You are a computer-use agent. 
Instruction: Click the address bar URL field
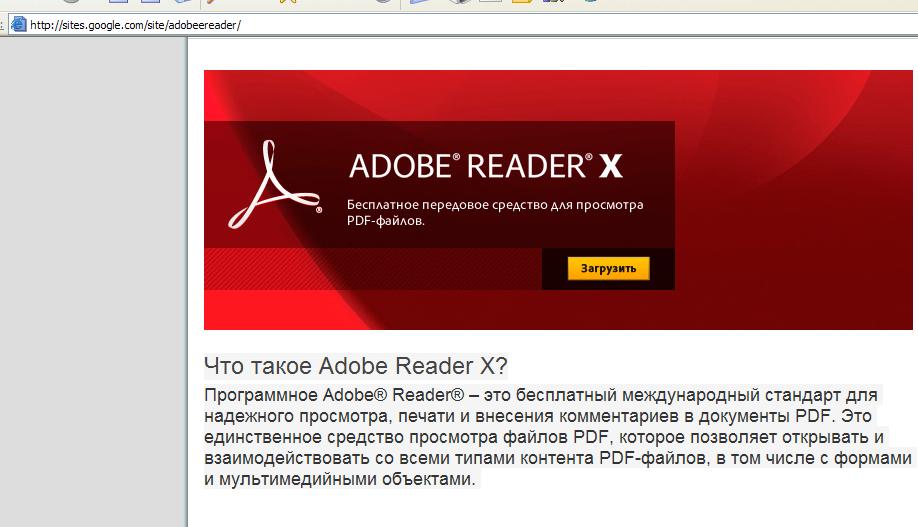click(463, 25)
